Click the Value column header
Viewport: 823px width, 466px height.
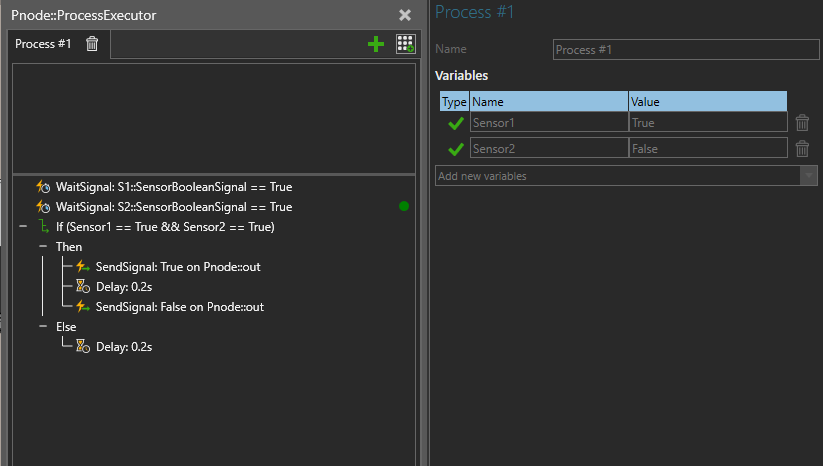(708, 101)
